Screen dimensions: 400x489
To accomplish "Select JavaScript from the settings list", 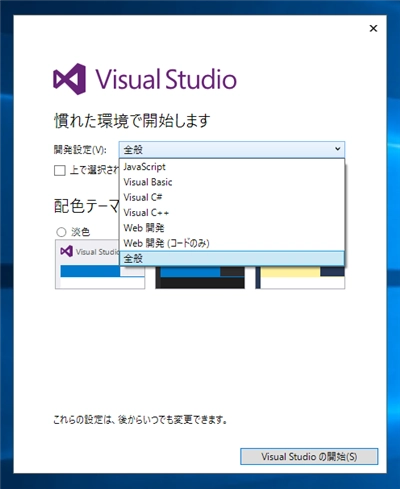I will point(232,167).
